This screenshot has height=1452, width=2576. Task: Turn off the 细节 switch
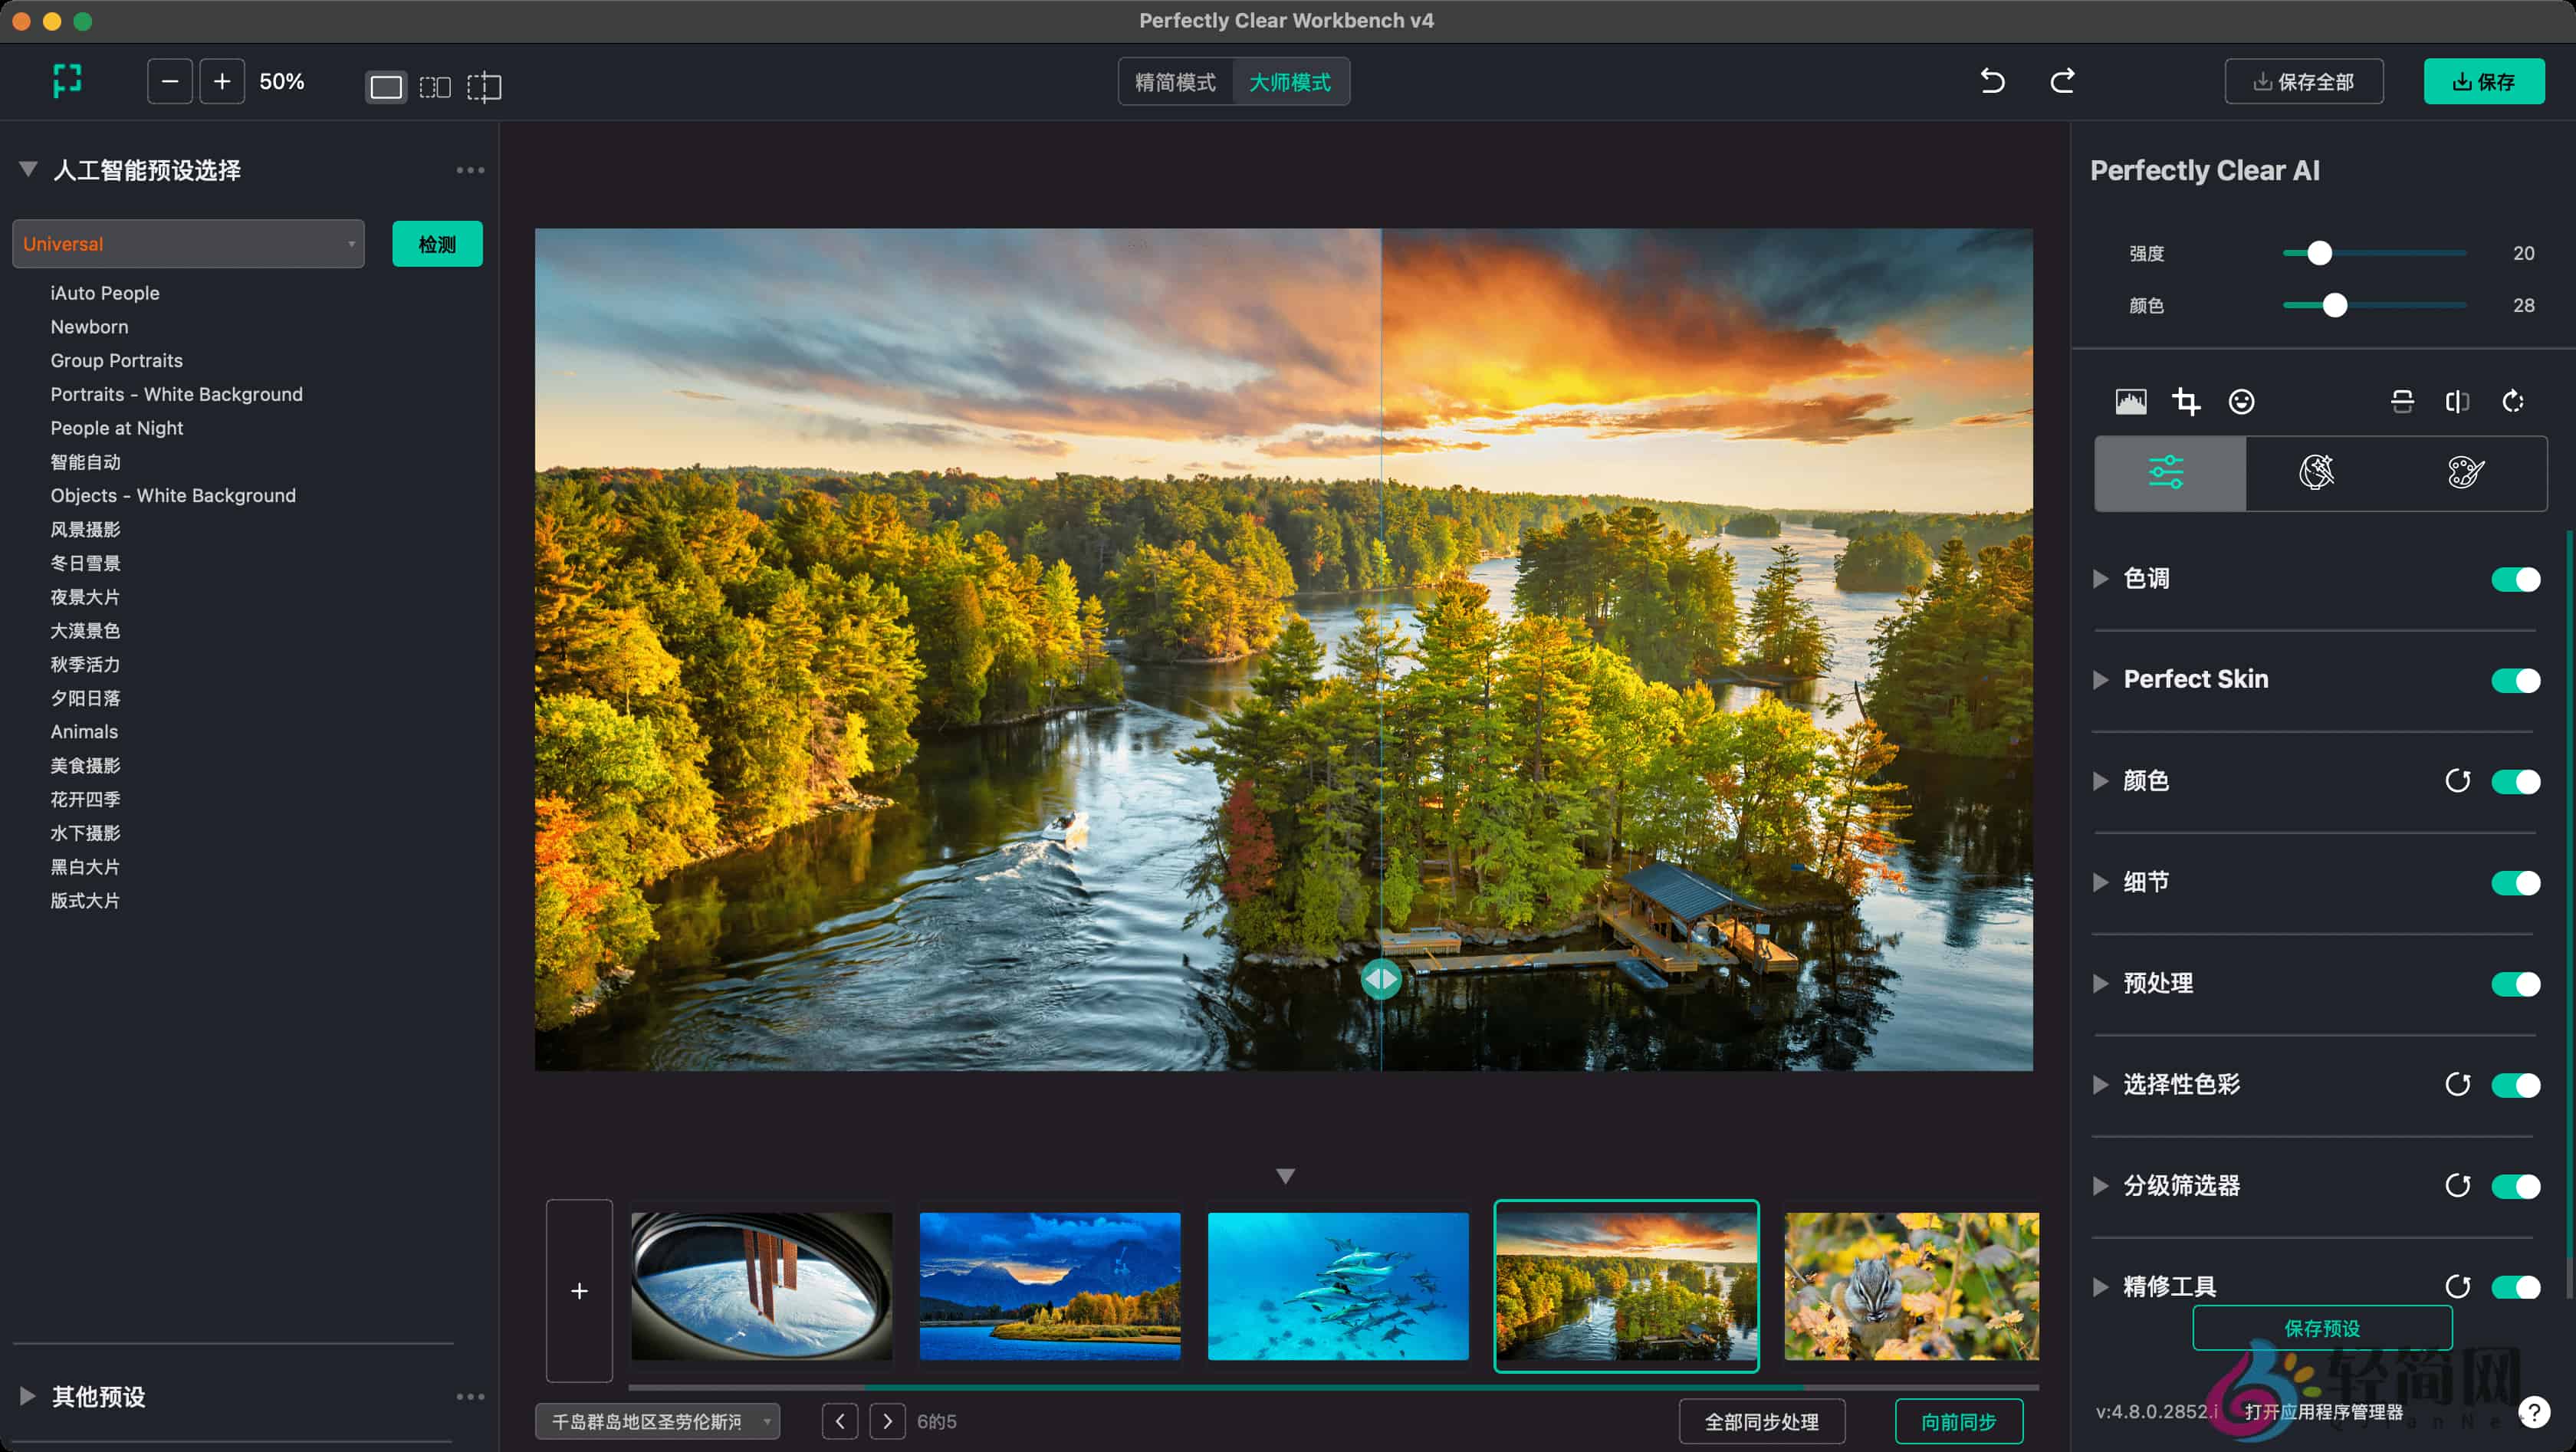(2515, 883)
